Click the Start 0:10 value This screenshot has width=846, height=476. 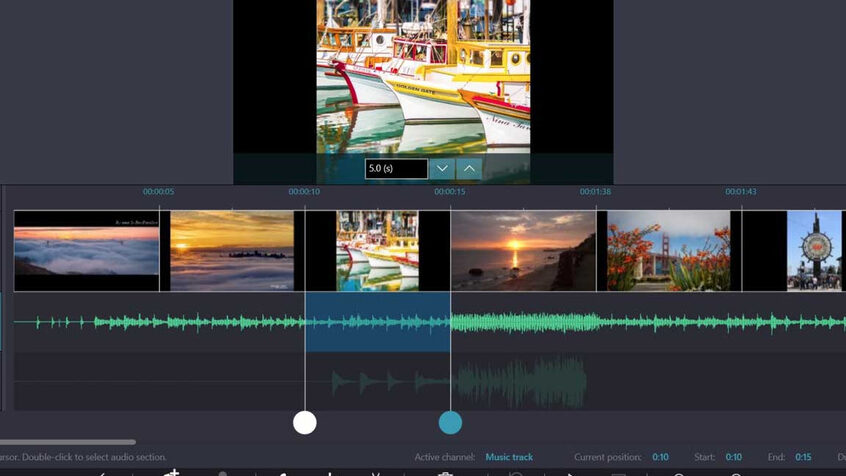click(733, 457)
